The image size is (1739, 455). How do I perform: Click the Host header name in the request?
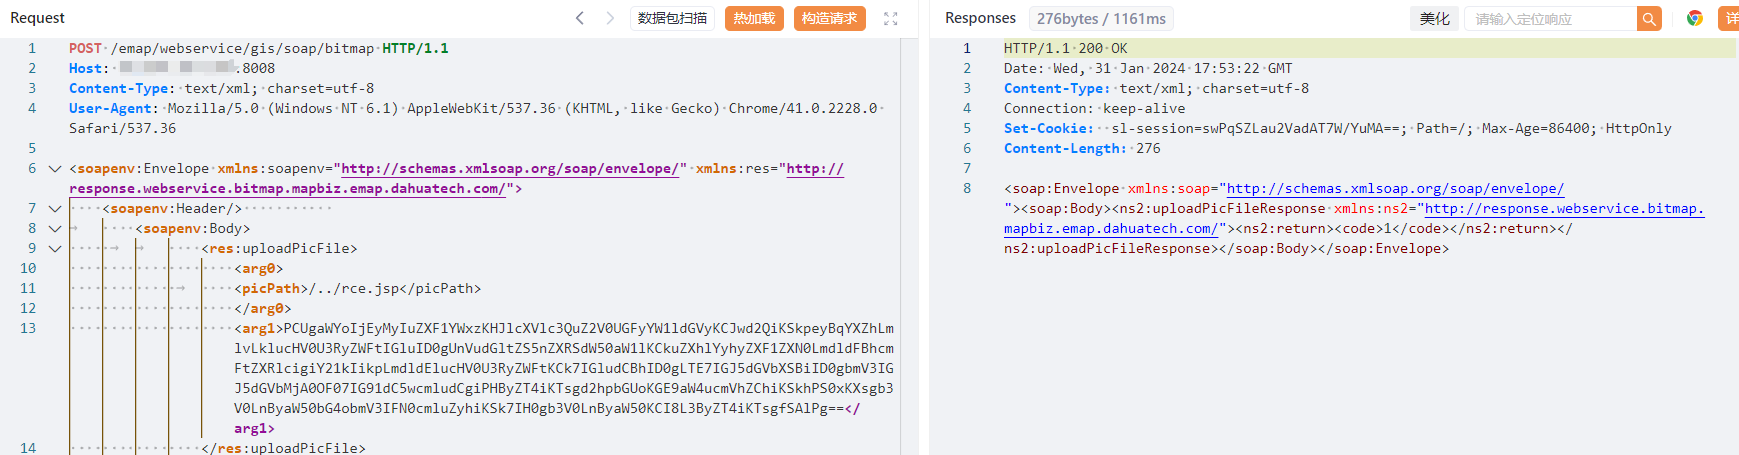pos(85,68)
